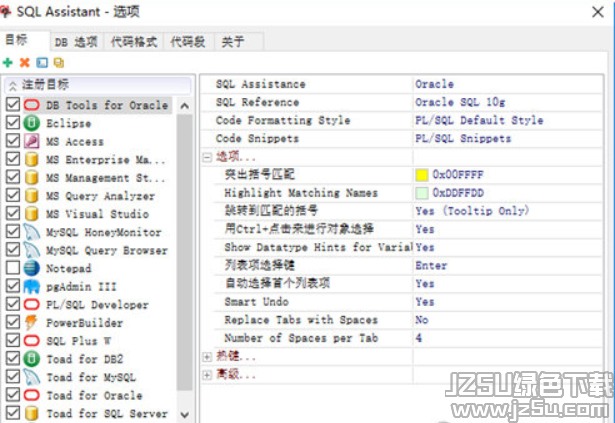Expand the 热键... hotkeys group
This screenshot has width=615, height=423.
[x=207, y=357]
